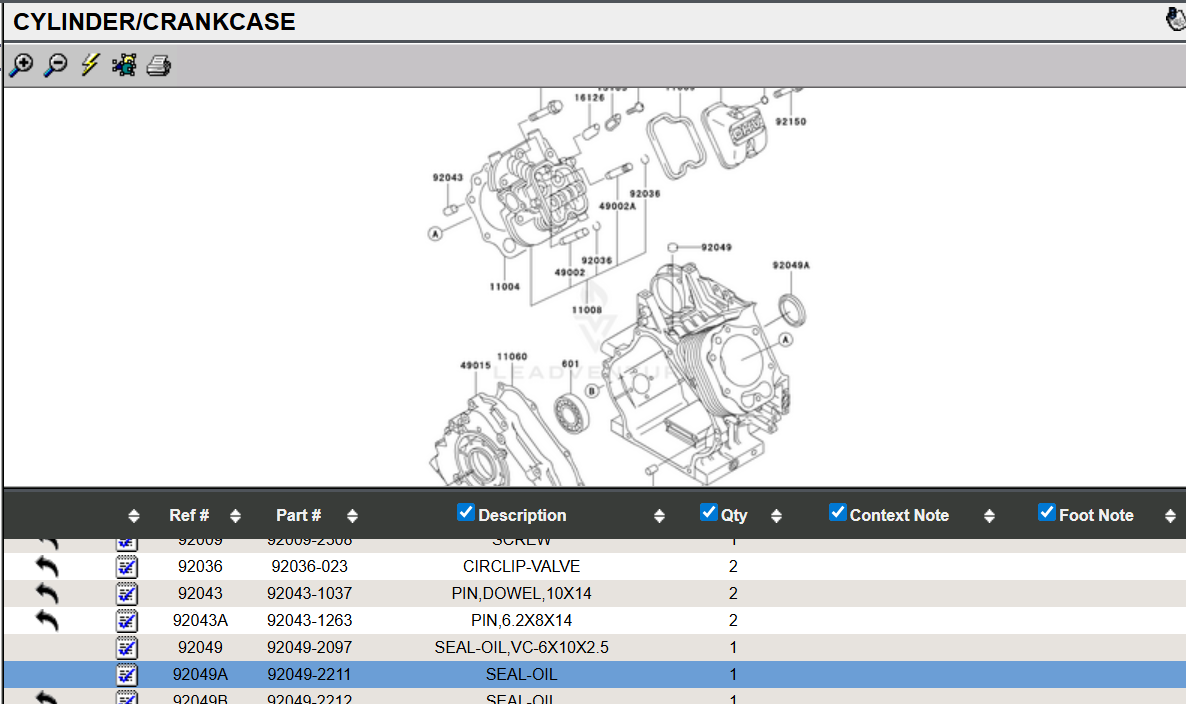Click the Part # column header
This screenshot has width=1186, height=704.
click(x=298, y=516)
